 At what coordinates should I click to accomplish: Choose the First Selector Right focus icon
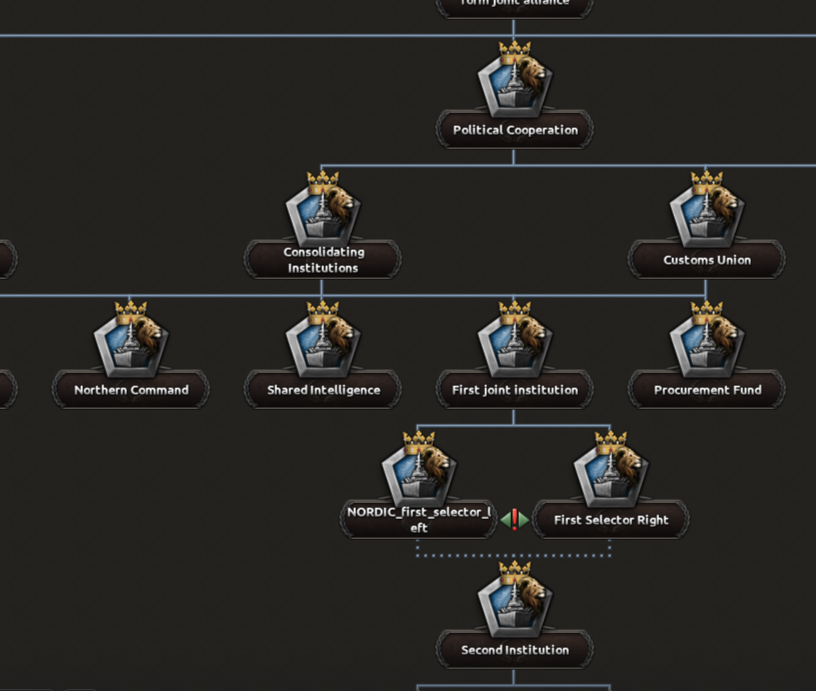pyautogui.click(x=611, y=470)
